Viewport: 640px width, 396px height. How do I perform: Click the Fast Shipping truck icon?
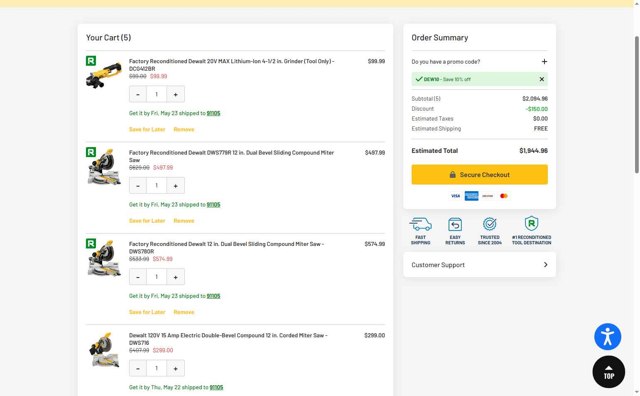[x=420, y=225]
